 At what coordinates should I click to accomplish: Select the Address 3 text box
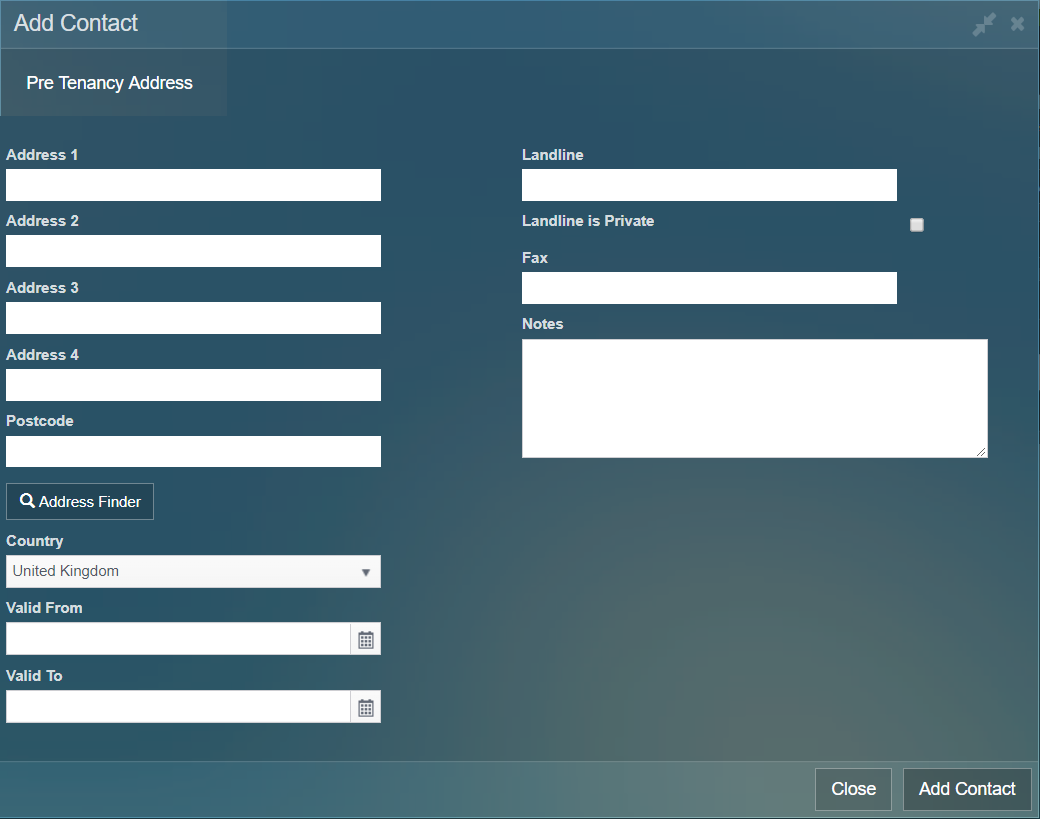click(193, 318)
